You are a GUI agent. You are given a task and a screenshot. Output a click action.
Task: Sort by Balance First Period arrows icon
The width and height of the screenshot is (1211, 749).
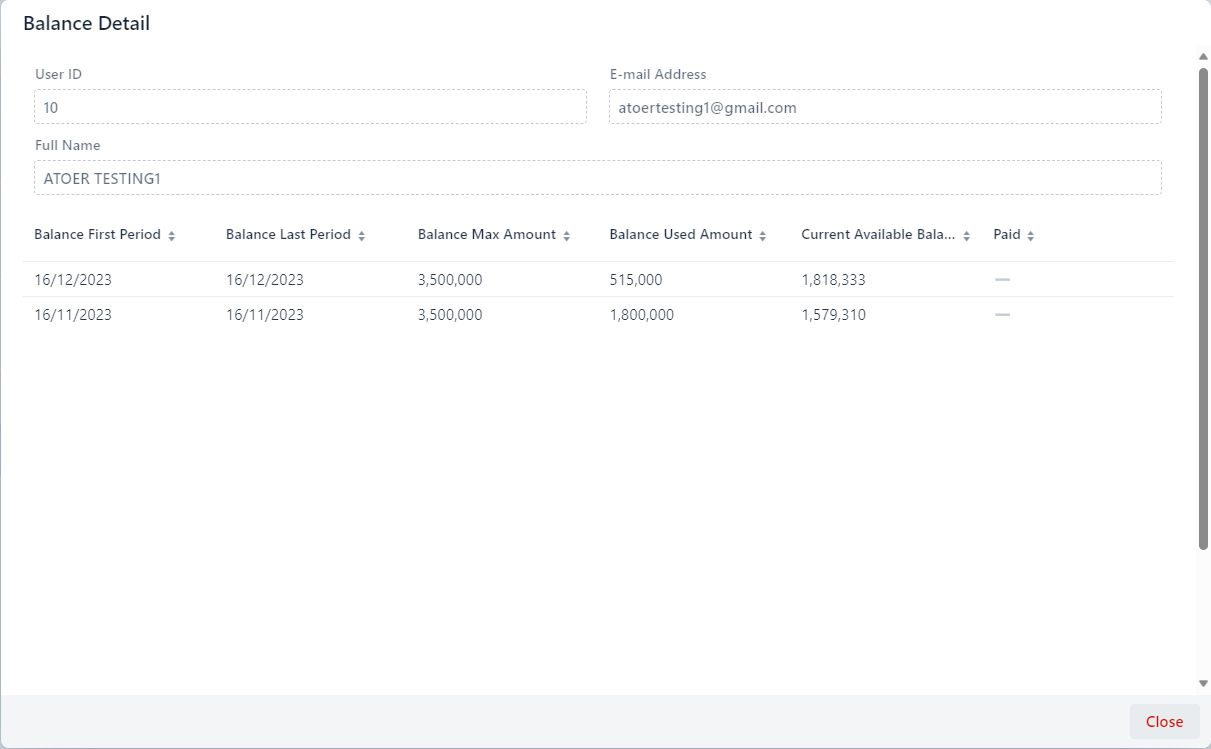pos(171,236)
